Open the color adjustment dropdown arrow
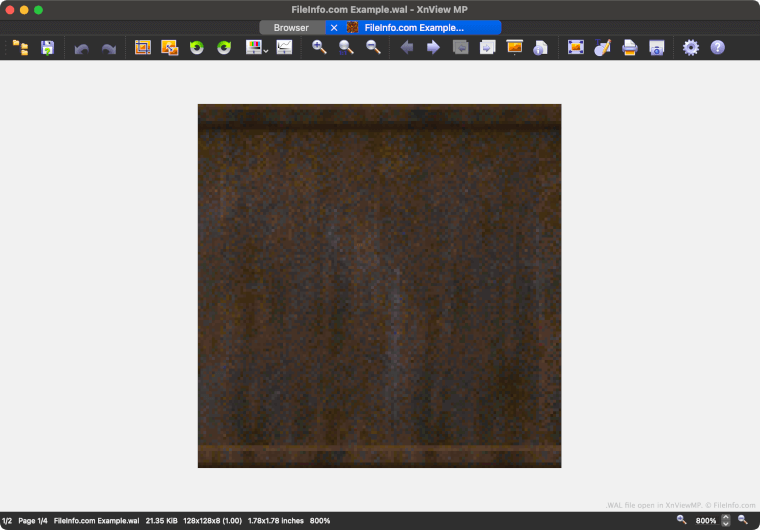The width and height of the screenshot is (760, 530). click(x=266, y=49)
